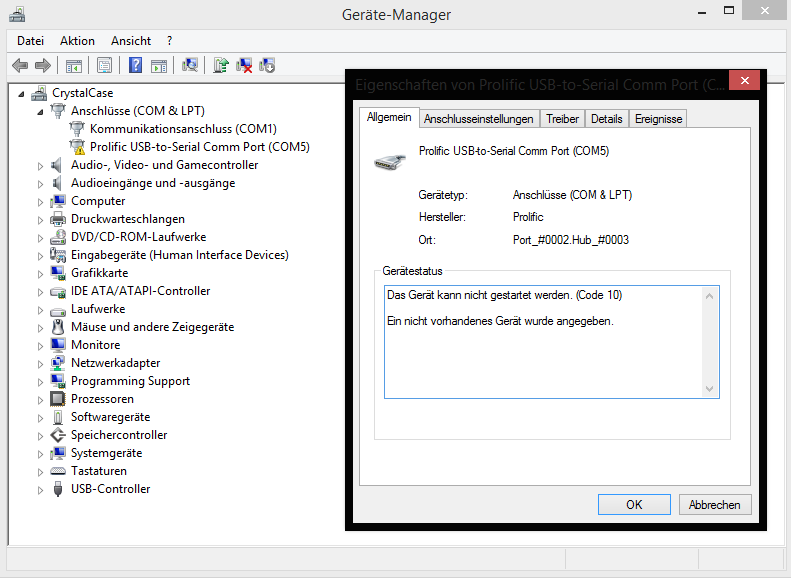
Task: Toggle the console tree toolbar icon
Action: [x=74, y=65]
